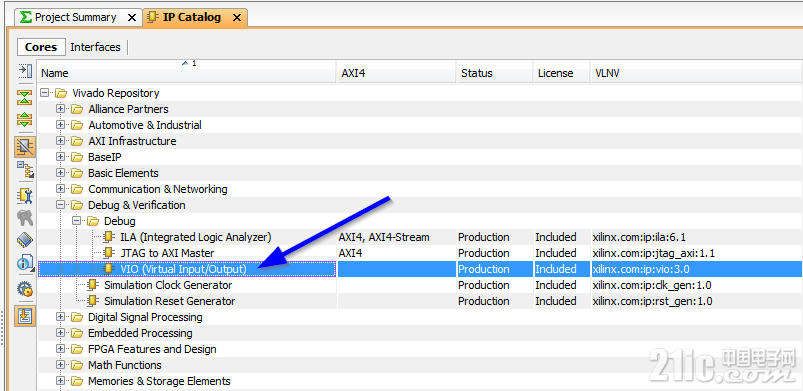Click VLNV text xilinx.com:ip:jtag_axi:1.1
The height and width of the screenshot is (391, 803).
tap(653, 253)
